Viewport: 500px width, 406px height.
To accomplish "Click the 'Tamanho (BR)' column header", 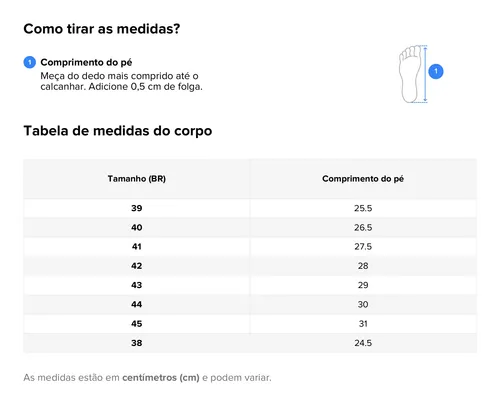I will [137, 179].
